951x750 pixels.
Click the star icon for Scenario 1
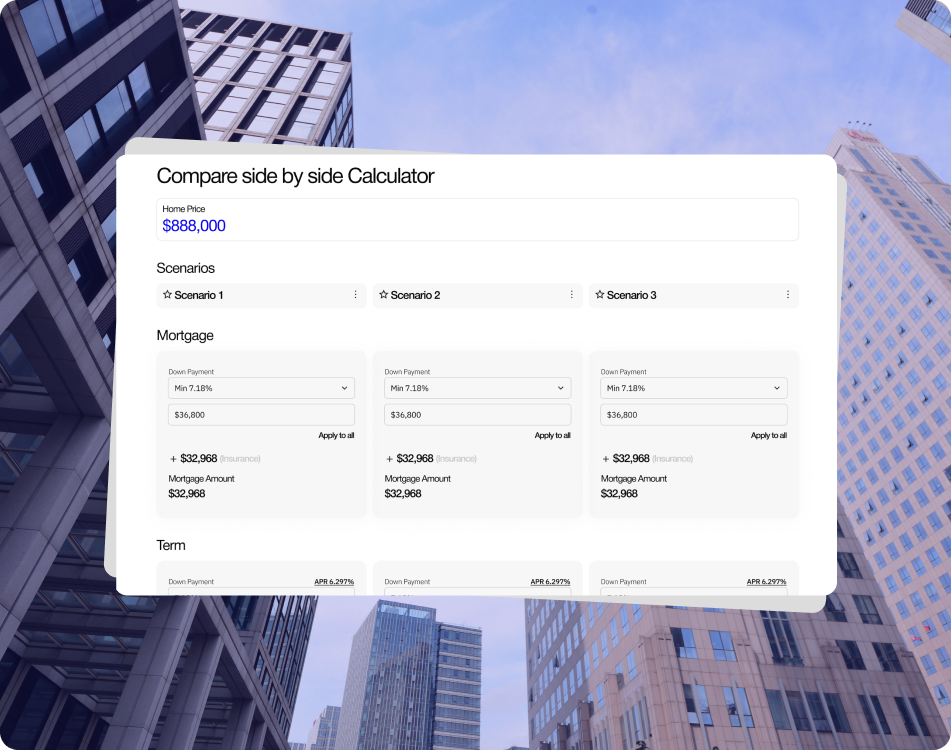click(x=167, y=295)
